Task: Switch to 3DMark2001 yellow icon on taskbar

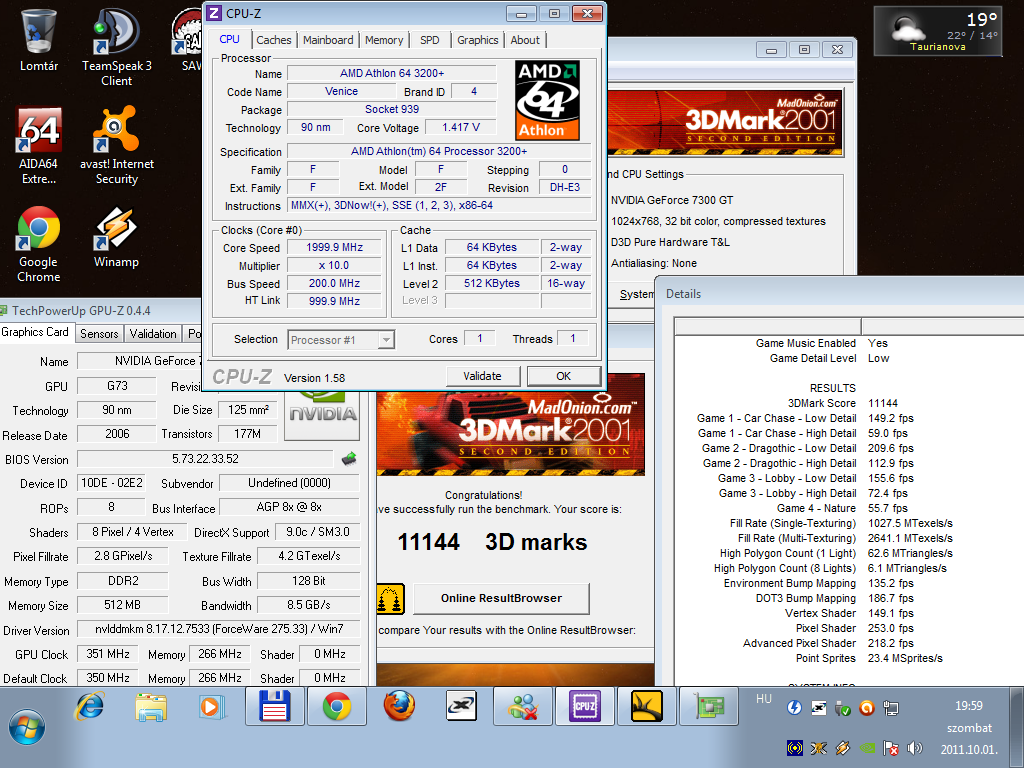Action: pyautogui.click(x=647, y=707)
